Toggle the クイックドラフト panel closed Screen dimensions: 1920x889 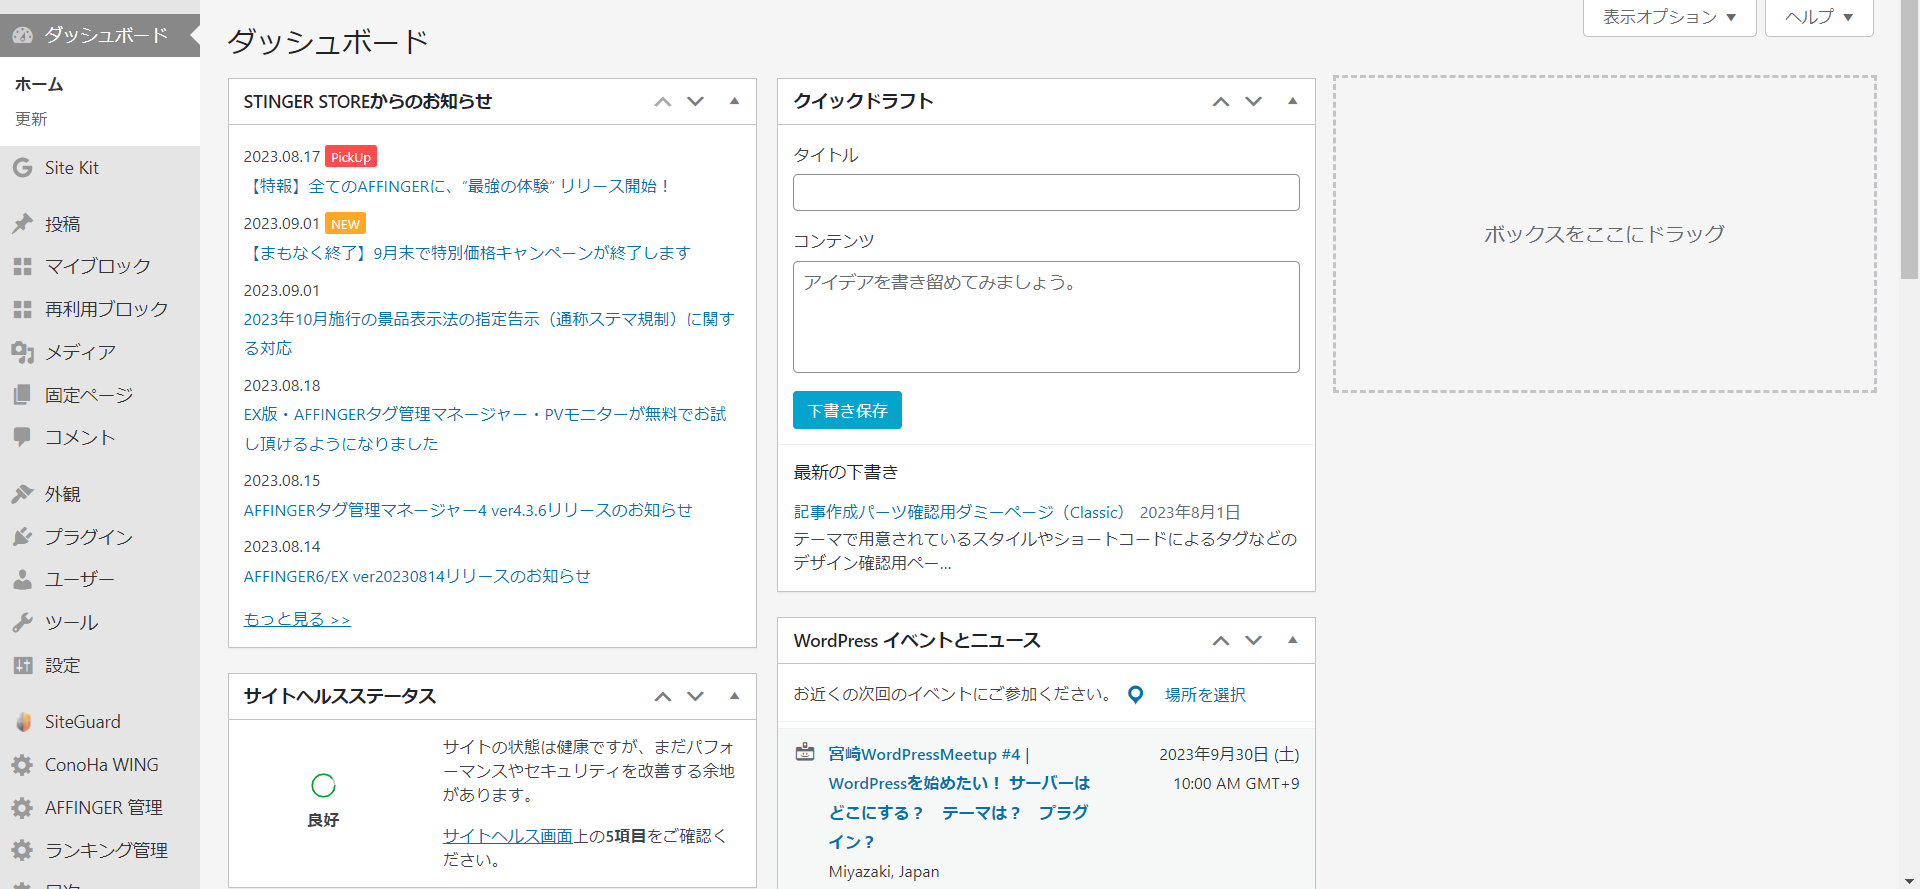(1292, 101)
